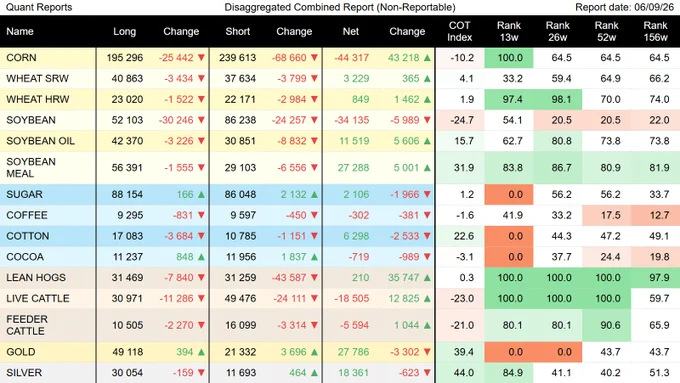
Task: Click LIVE CATTLE net value -18 505
Action: tap(352, 298)
